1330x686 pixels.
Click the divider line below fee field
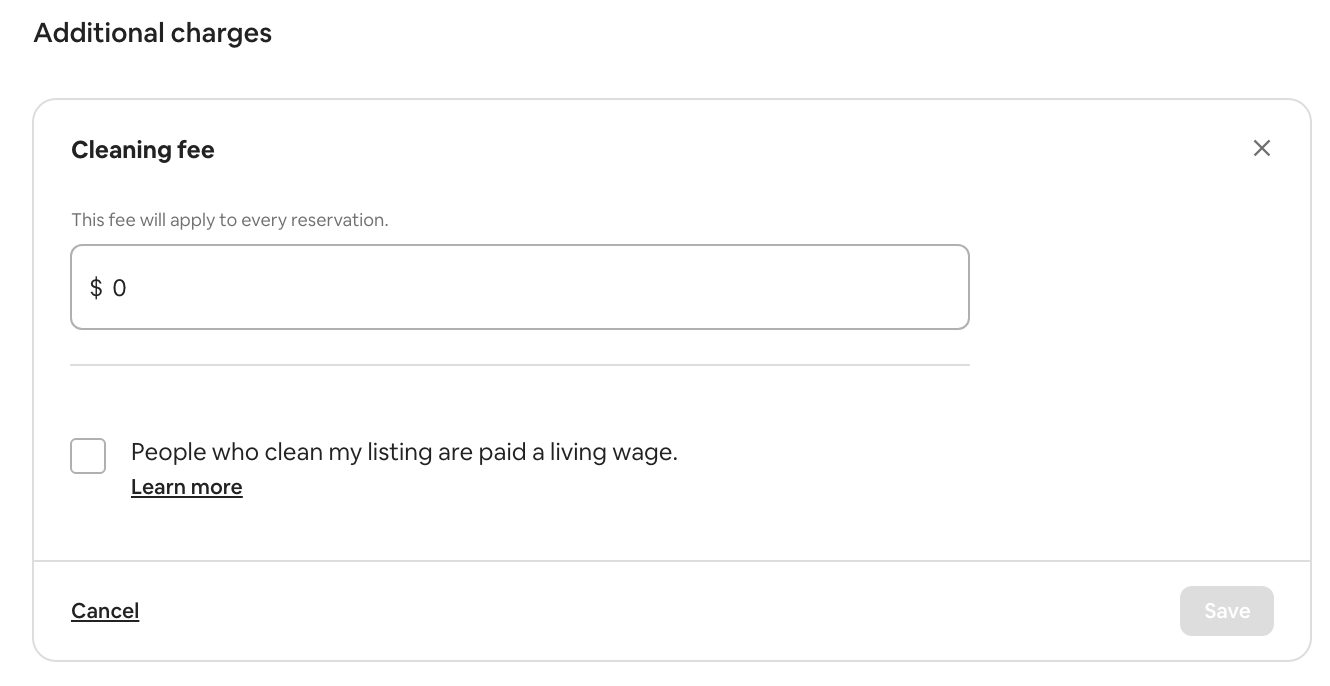(x=520, y=365)
